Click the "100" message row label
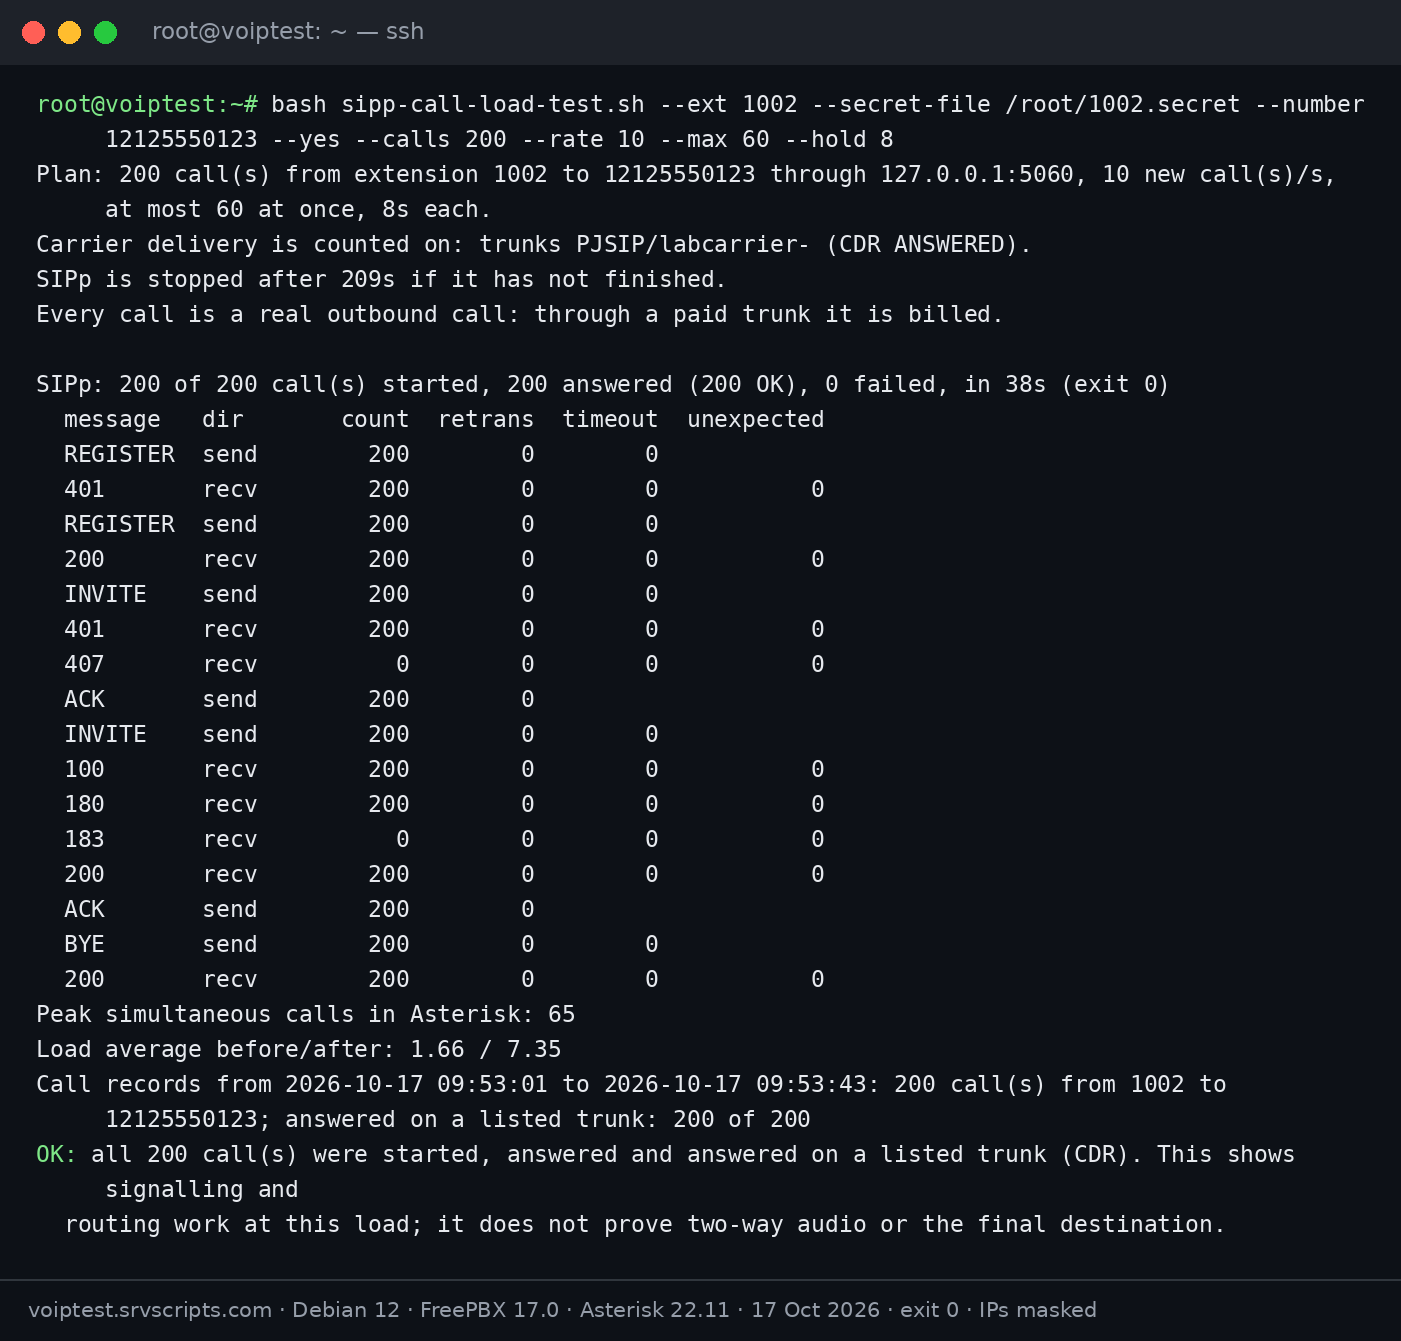 (x=84, y=769)
